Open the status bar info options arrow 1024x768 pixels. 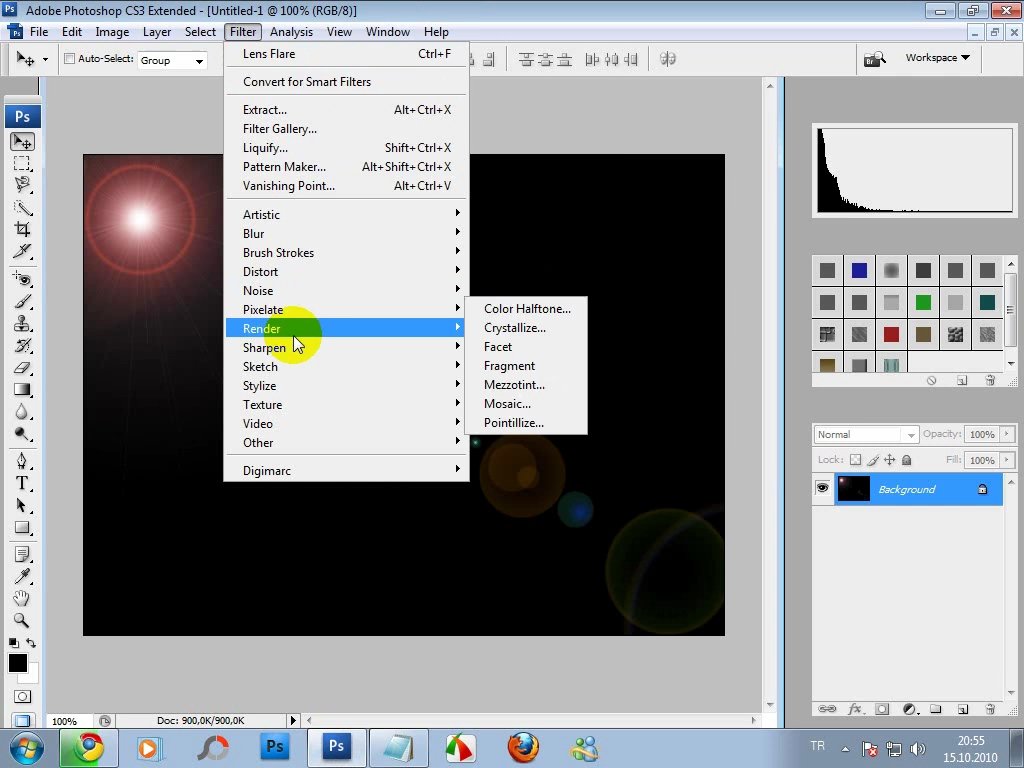293,720
